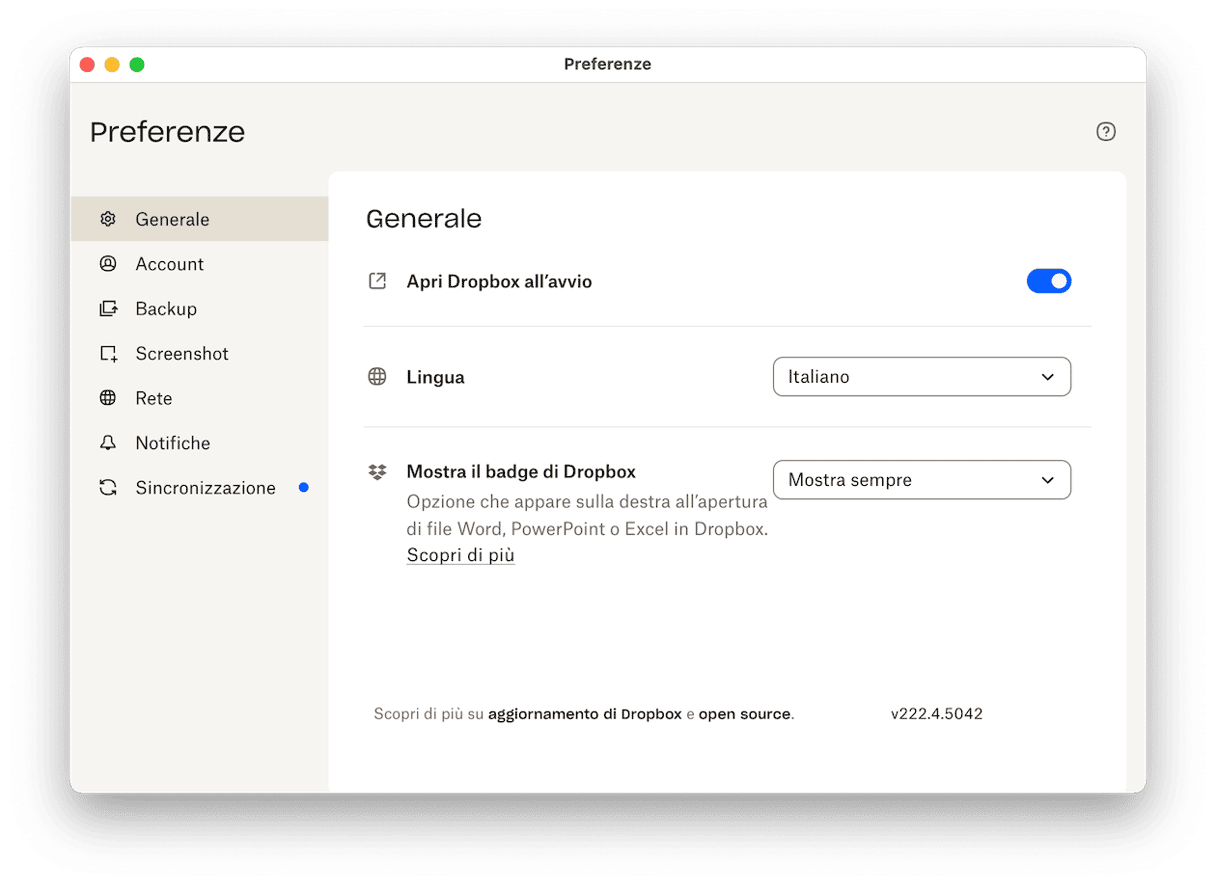Toggle Apri Dropbox all'avvio switch
Image resolution: width=1216 pixels, height=885 pixels.
pos(1049,281)
